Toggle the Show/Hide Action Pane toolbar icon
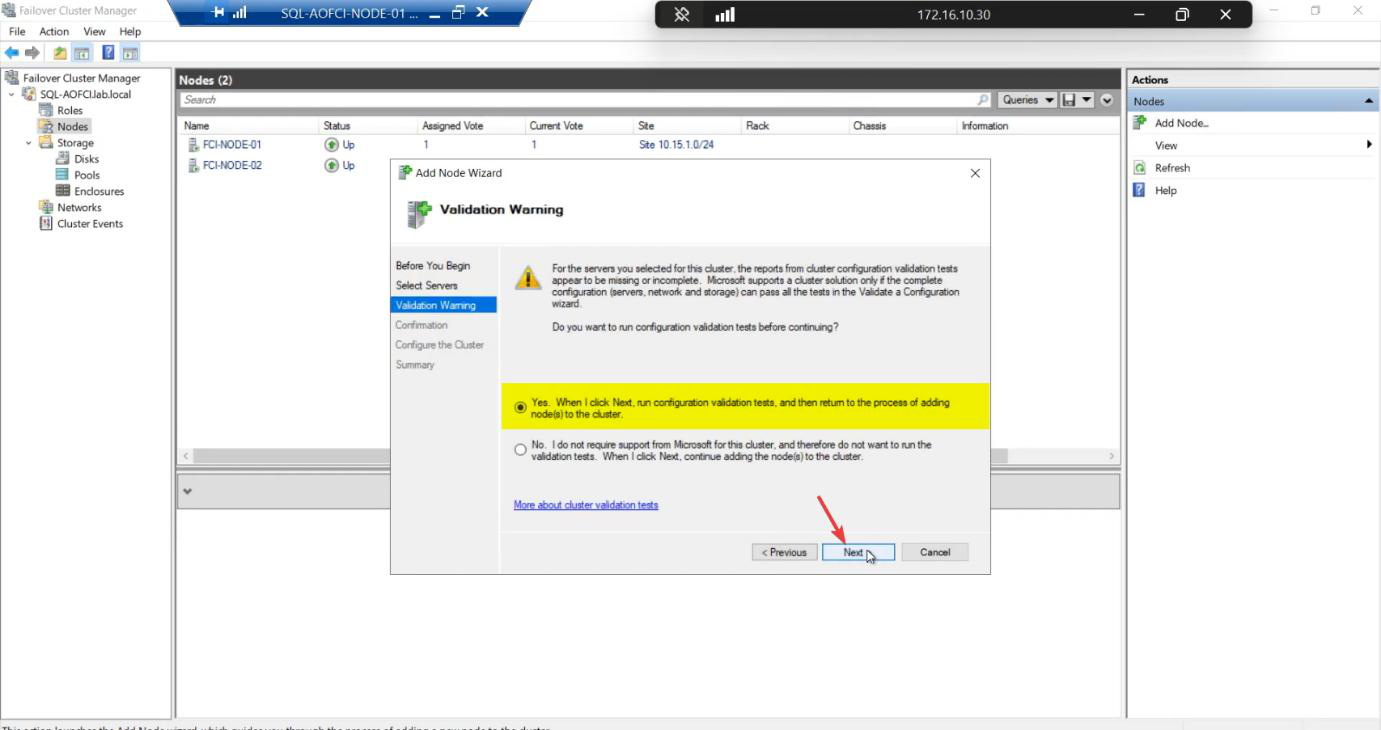This screenshot has height=730, width=1381. [130, 53]
